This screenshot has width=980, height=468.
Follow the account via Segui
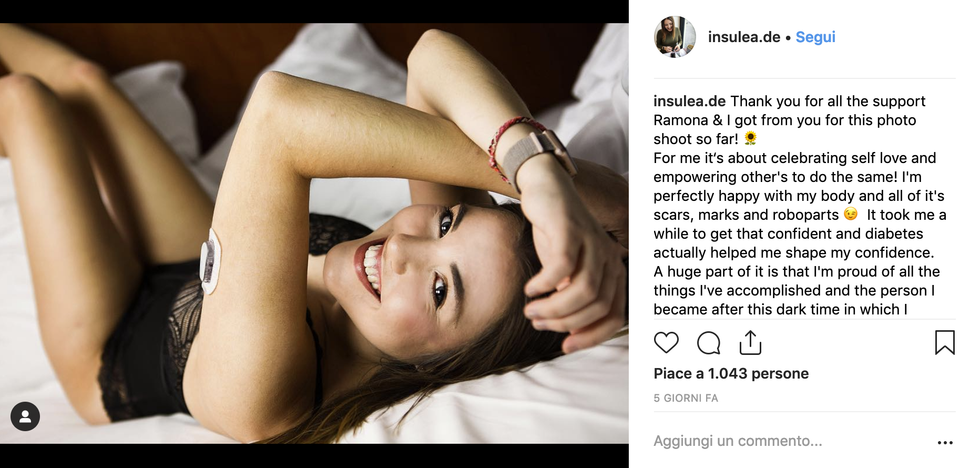coord(815,37)
